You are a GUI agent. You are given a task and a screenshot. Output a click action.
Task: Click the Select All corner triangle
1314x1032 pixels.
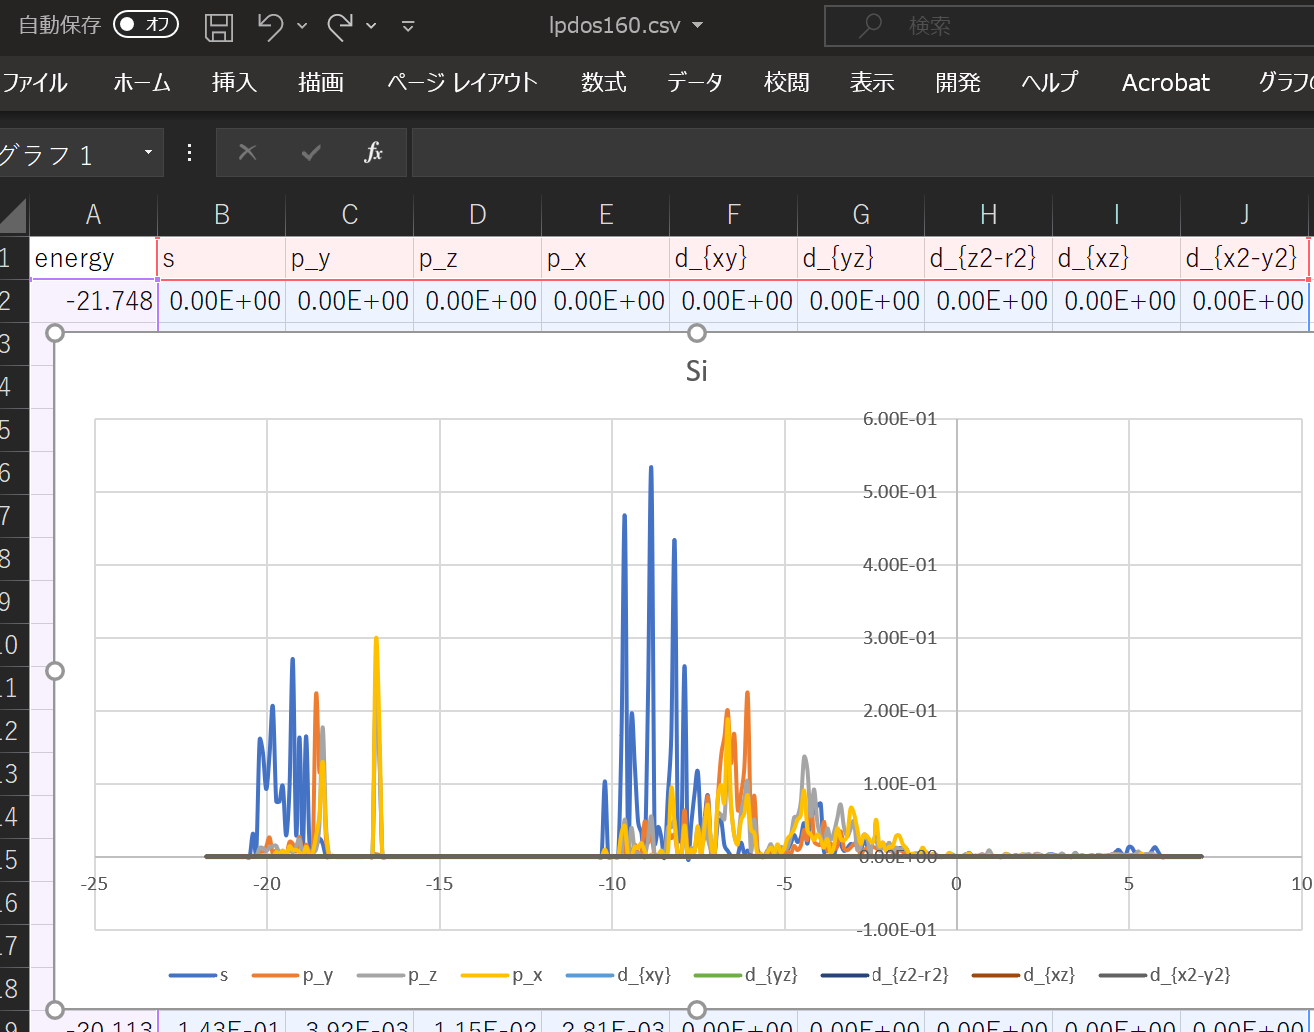14,215
